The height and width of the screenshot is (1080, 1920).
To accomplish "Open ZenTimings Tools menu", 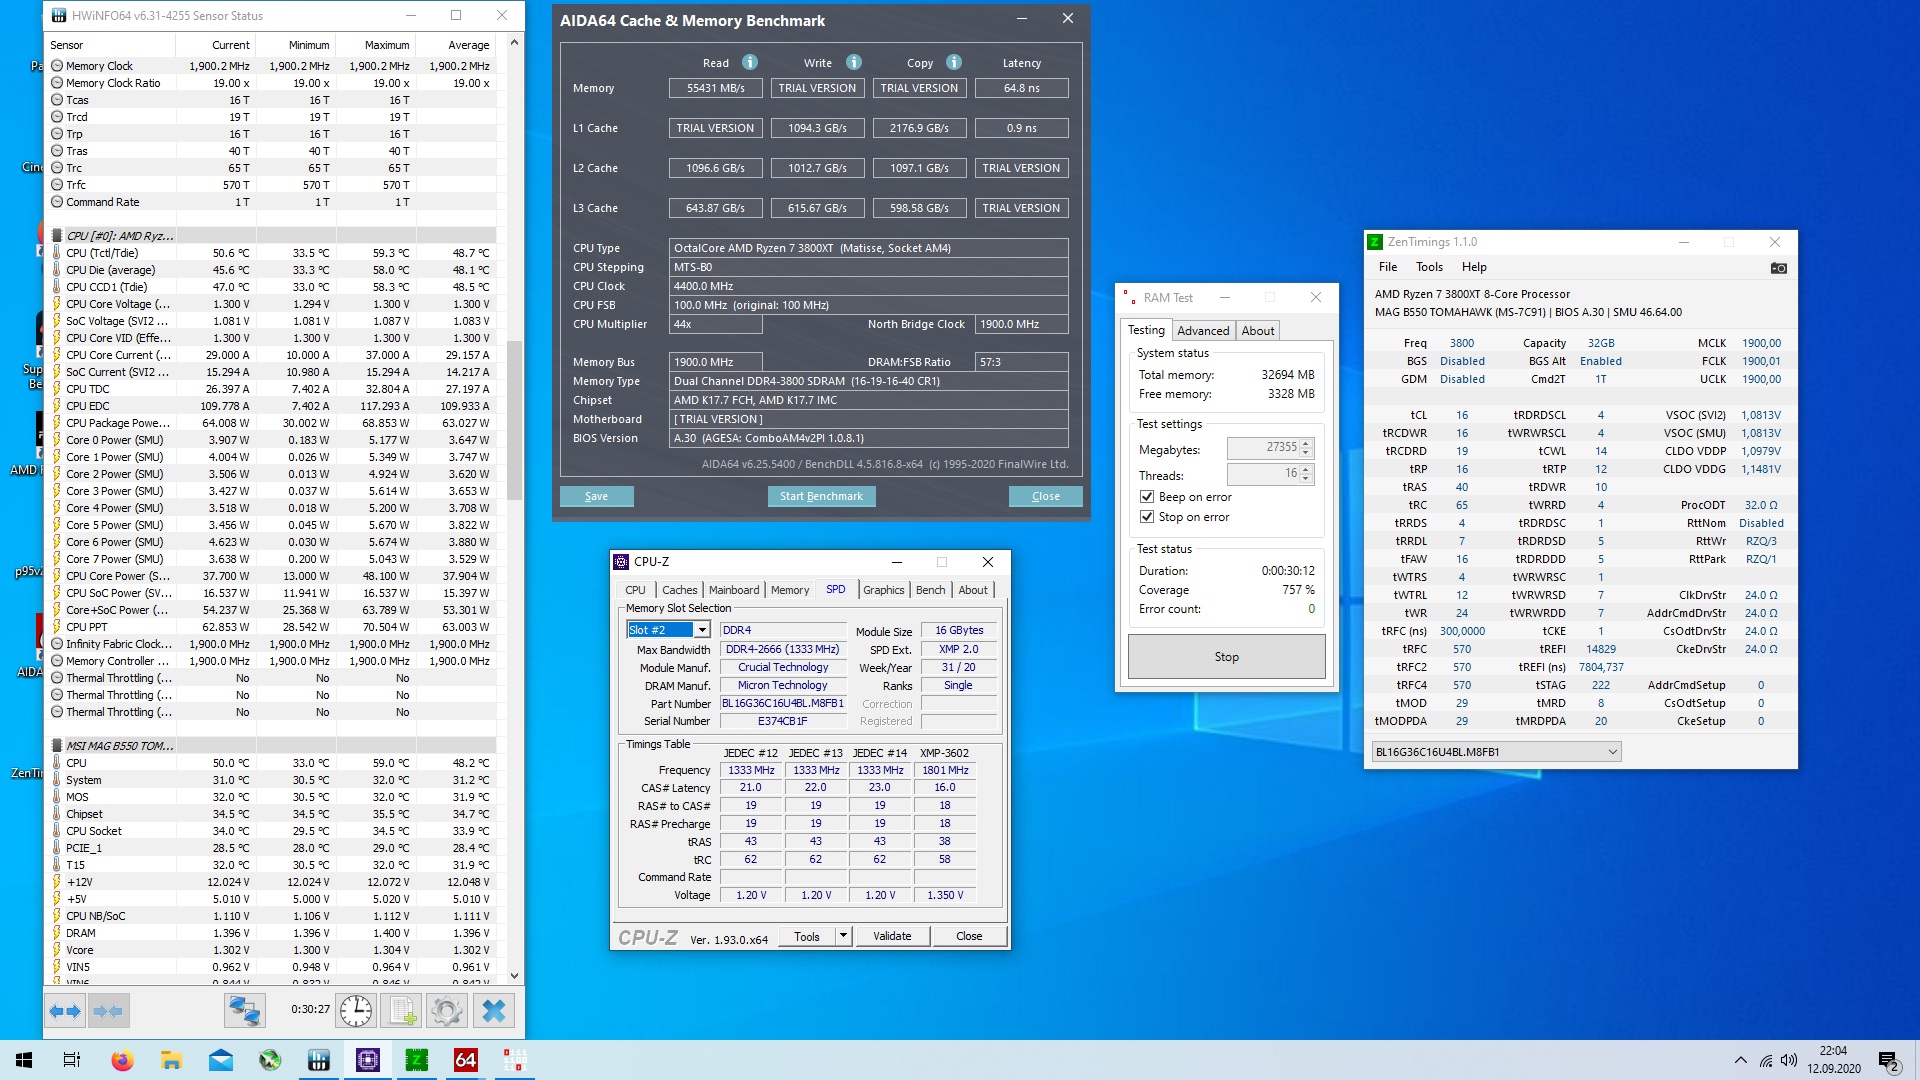I will [x=1429, y=267].
